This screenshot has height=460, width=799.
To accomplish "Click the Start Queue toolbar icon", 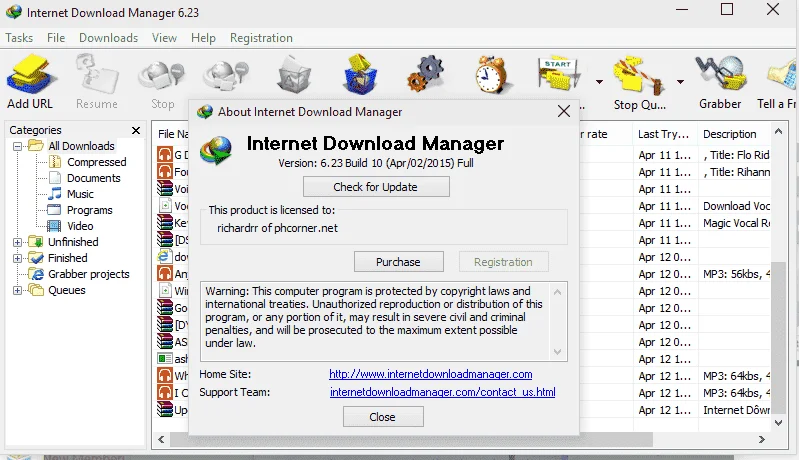I will pyautogui.click(x=558, y=74).
